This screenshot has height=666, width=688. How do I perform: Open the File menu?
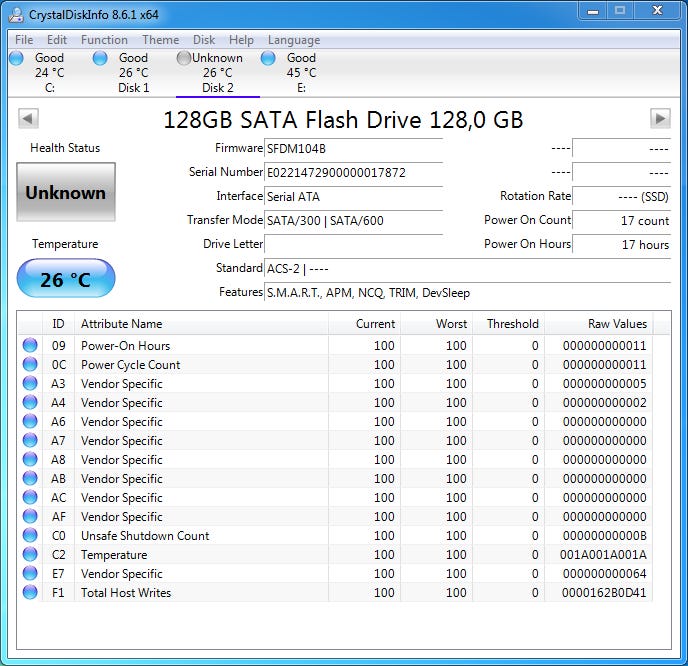(24, 40)
